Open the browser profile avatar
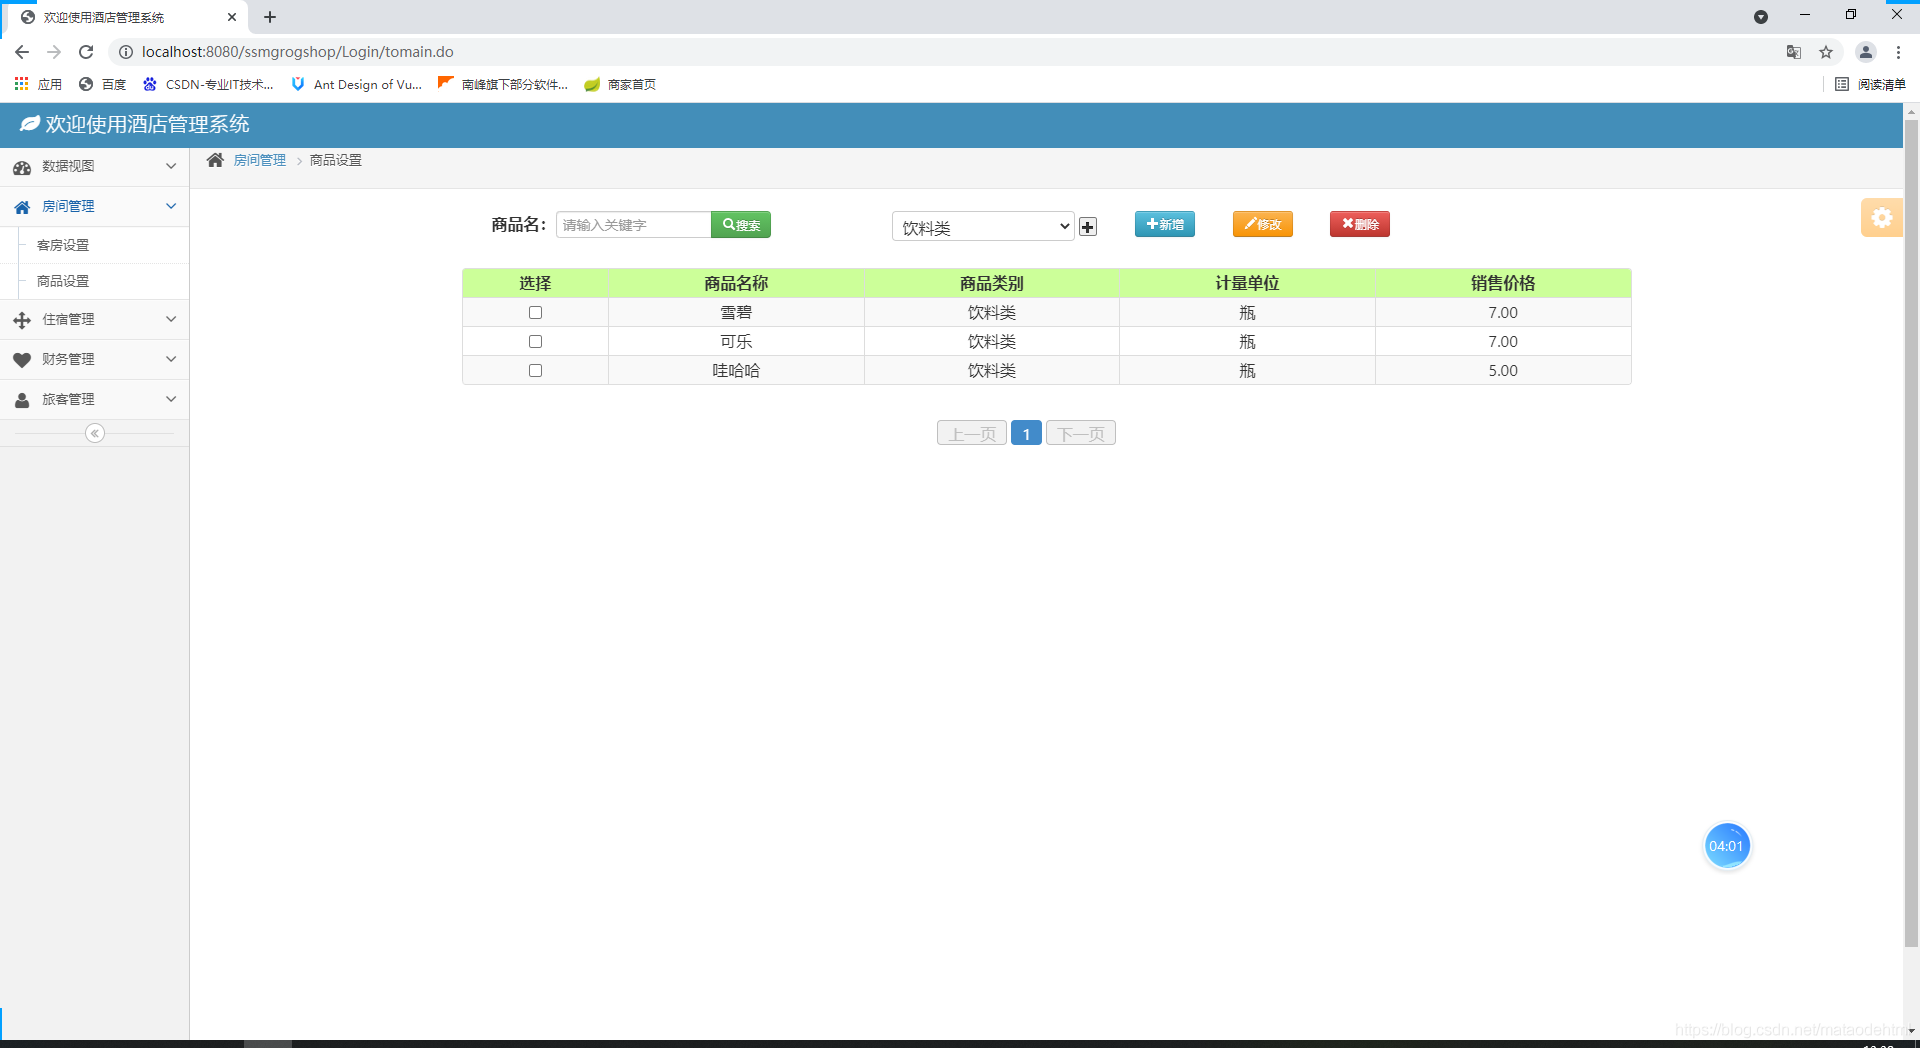Viewport: 1920px width, 1048px height. click(x=1866, y=52)
